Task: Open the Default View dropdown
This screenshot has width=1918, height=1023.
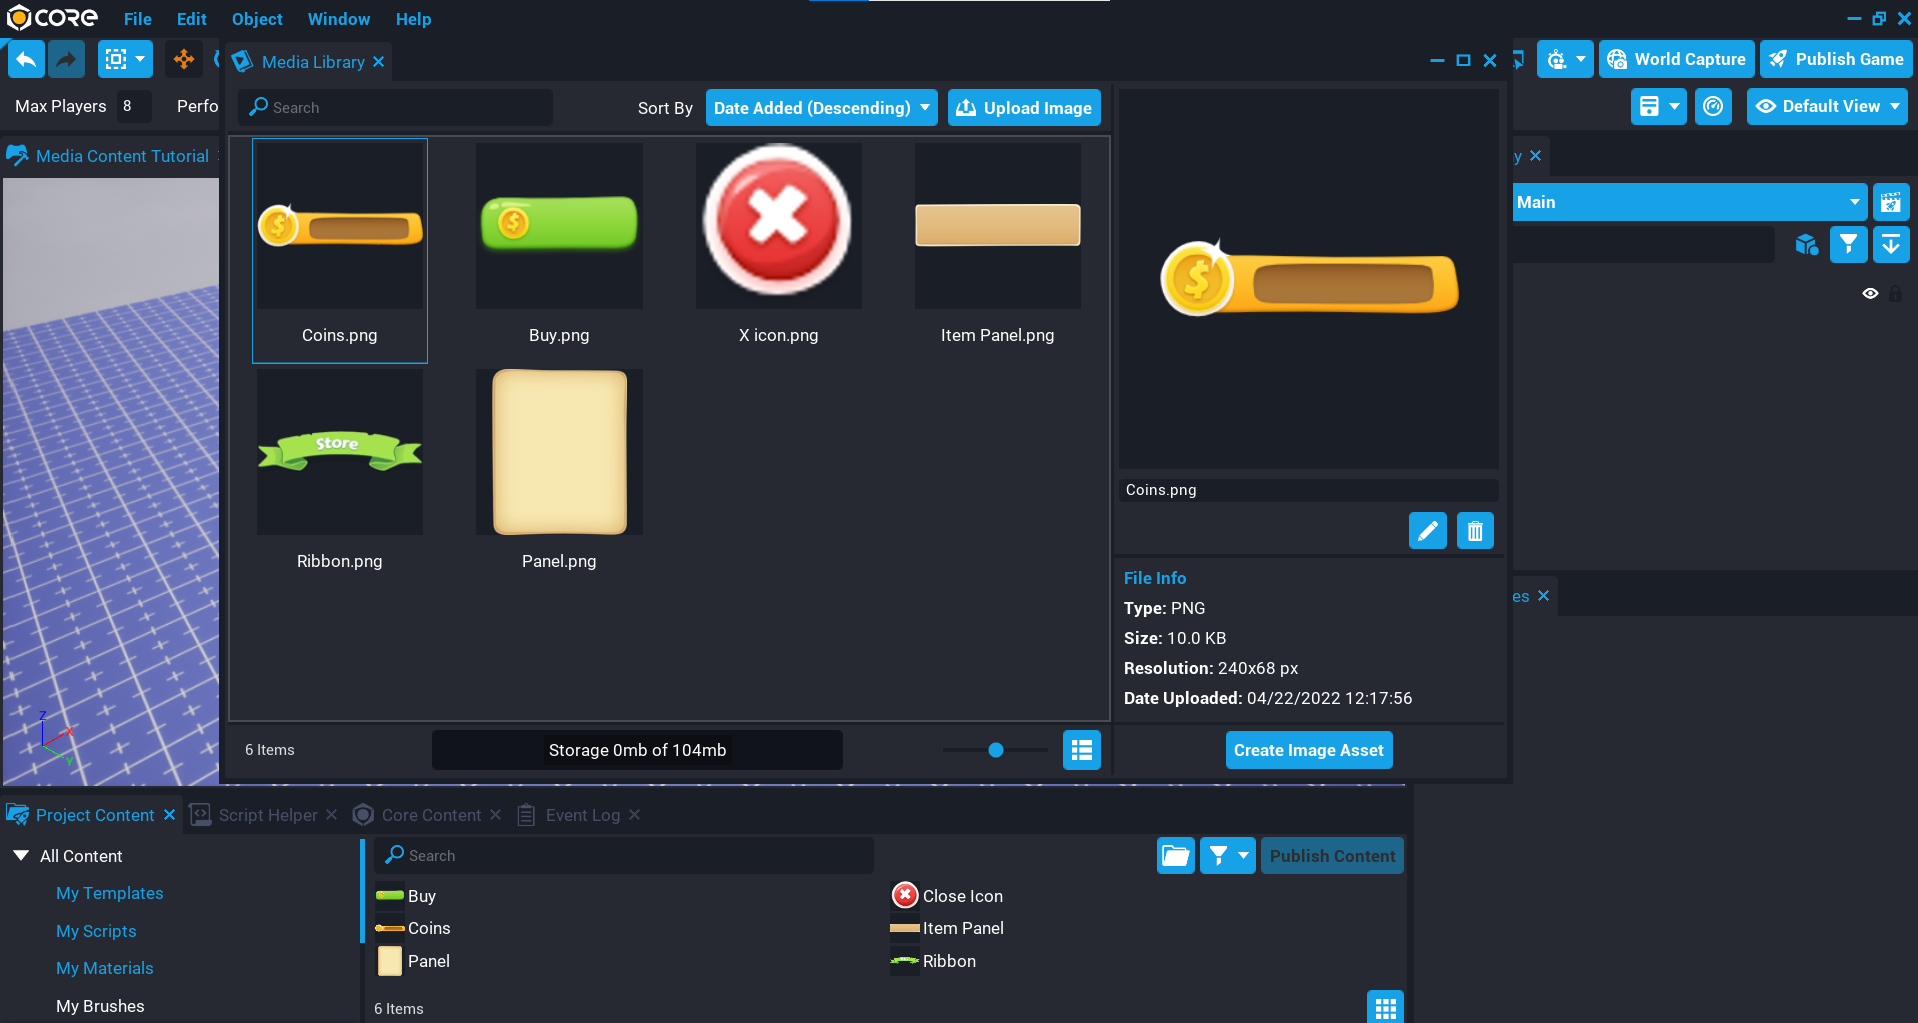Action: 1826,107
